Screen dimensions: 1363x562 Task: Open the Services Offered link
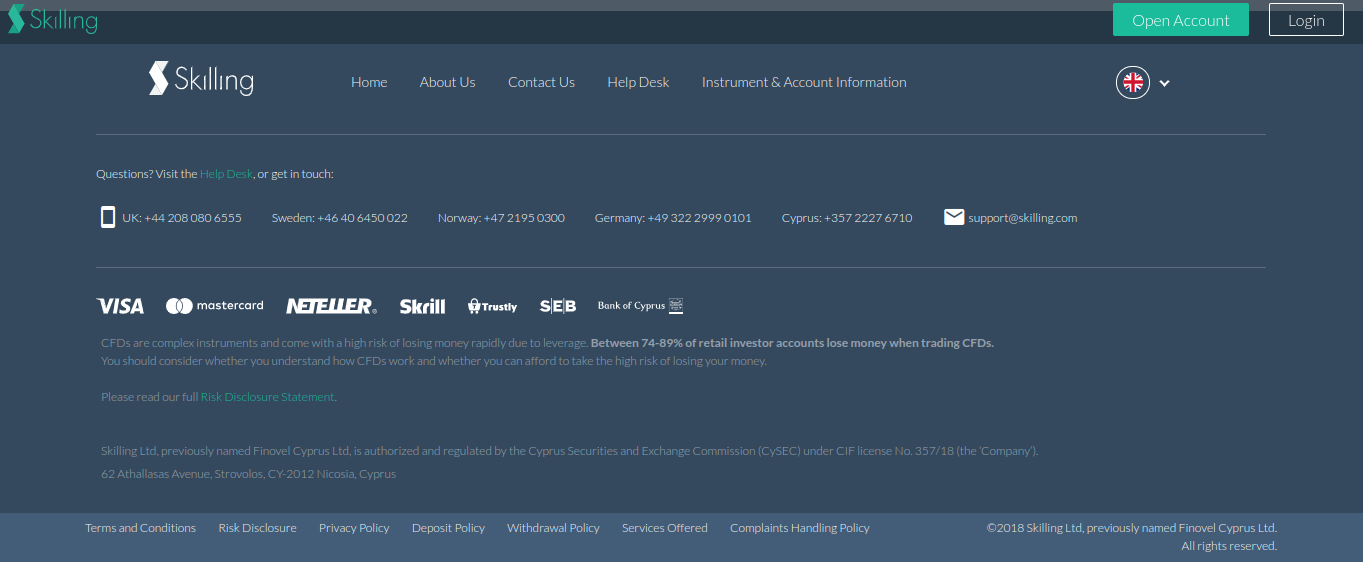coord(665,528)
